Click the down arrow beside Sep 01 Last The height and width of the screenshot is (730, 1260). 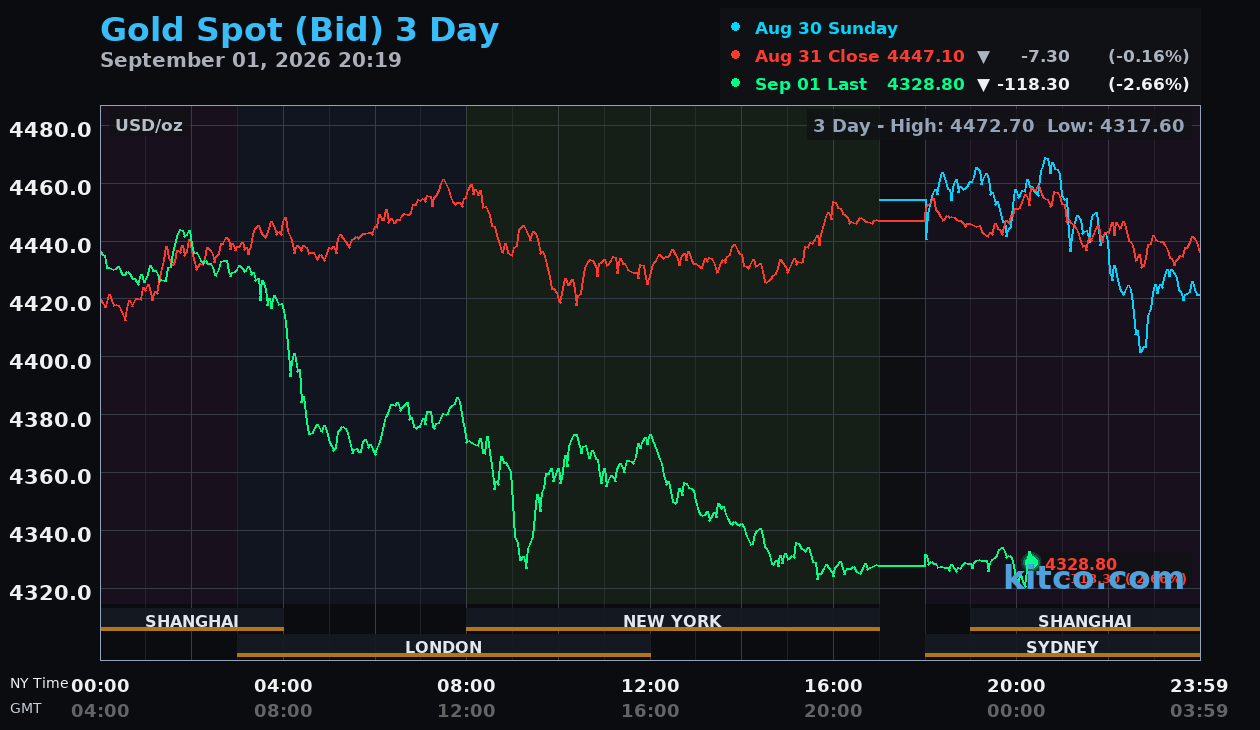pos(983,85)
